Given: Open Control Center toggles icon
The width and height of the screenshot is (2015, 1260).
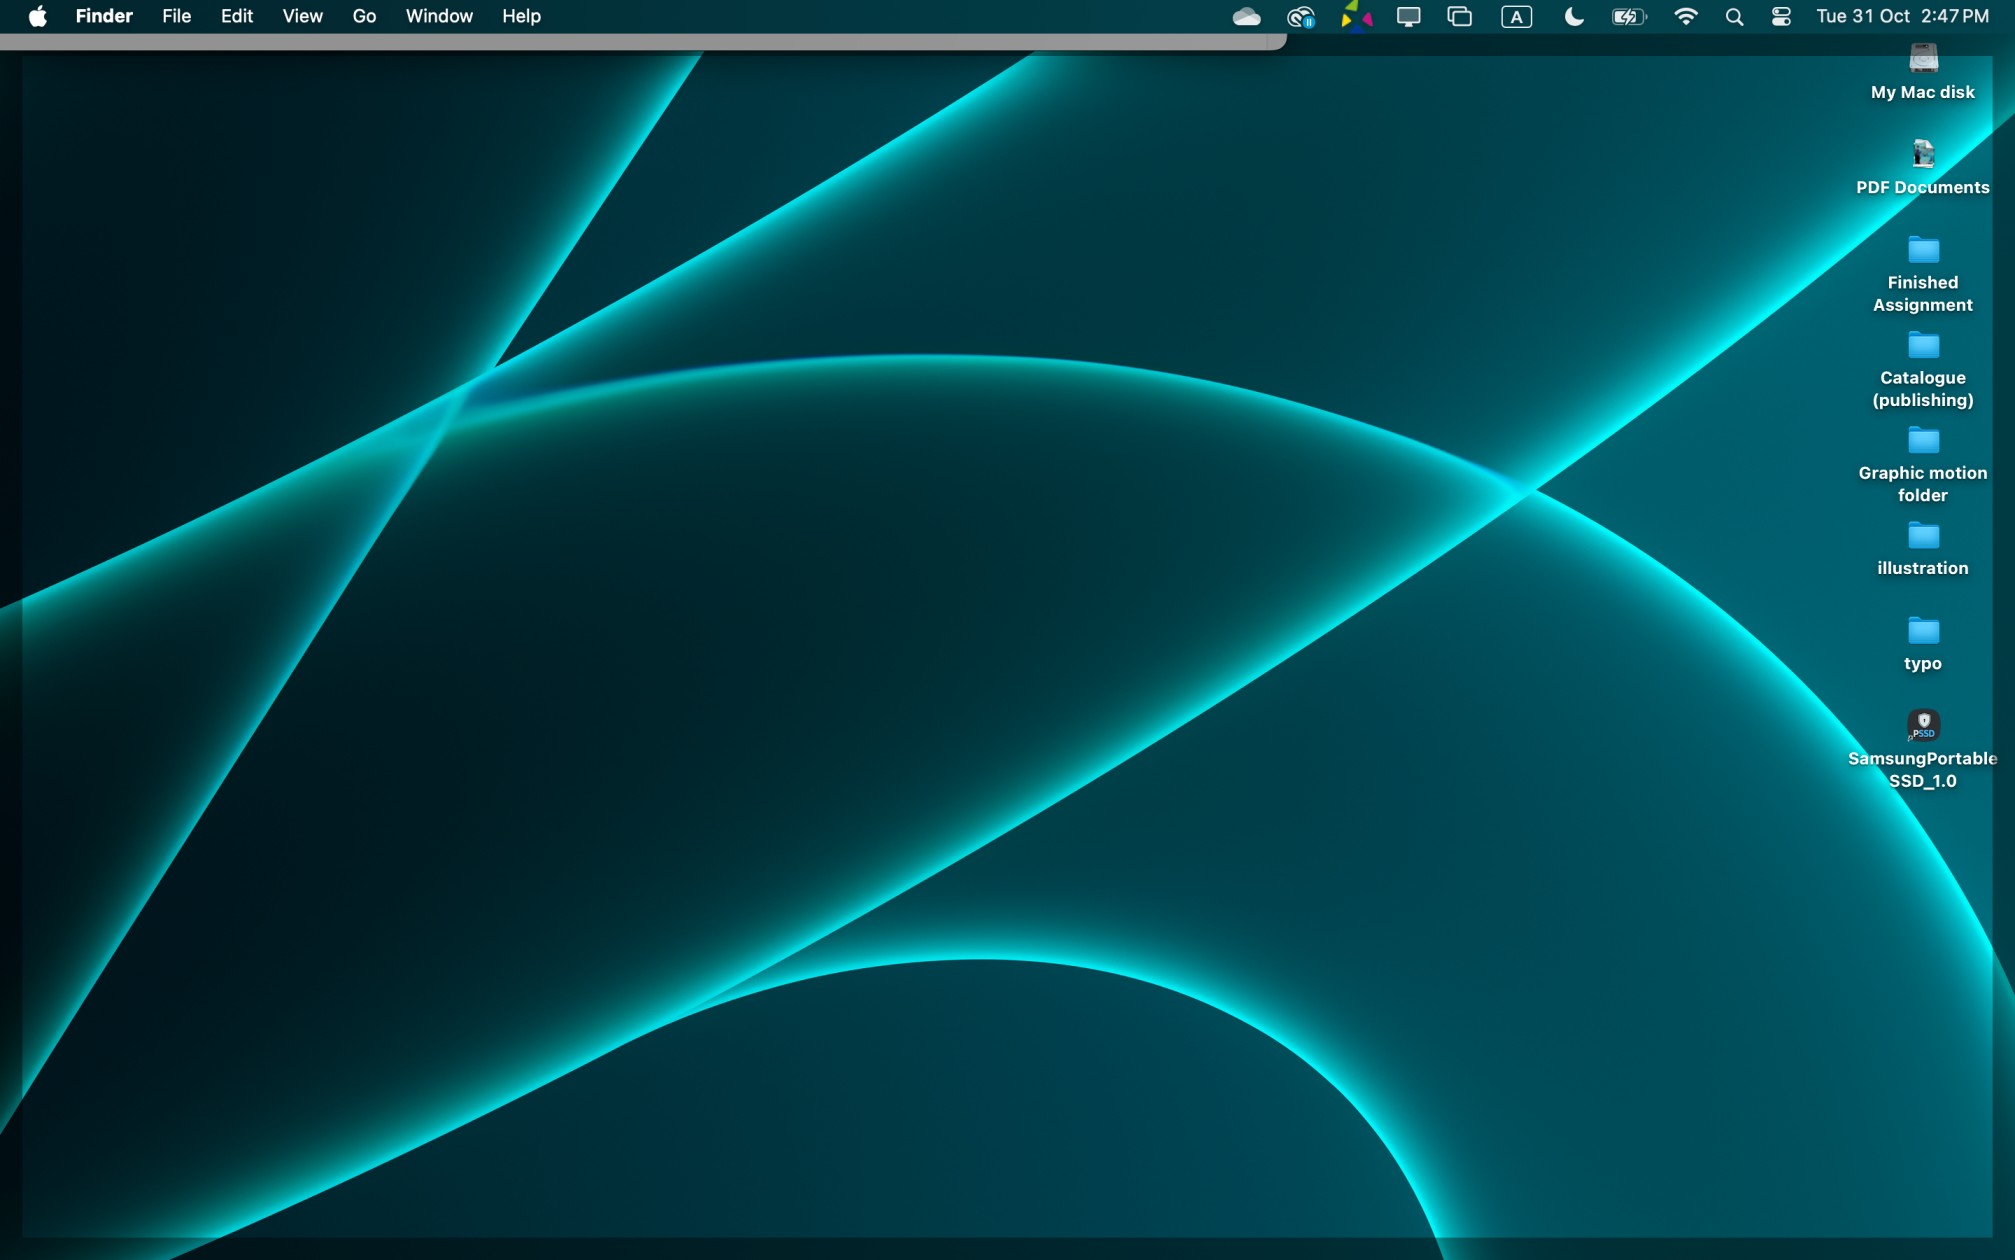Looking at the screenshot, I should tap(1781, 16).
